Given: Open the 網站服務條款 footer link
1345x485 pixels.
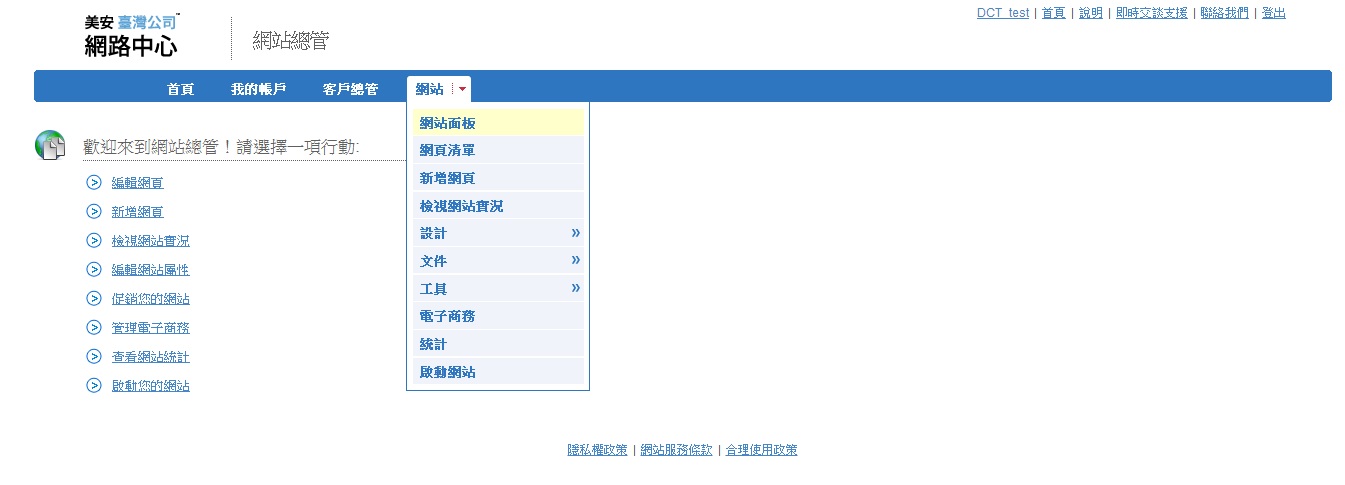Looking at the screenshot, I should pos(676,450).
